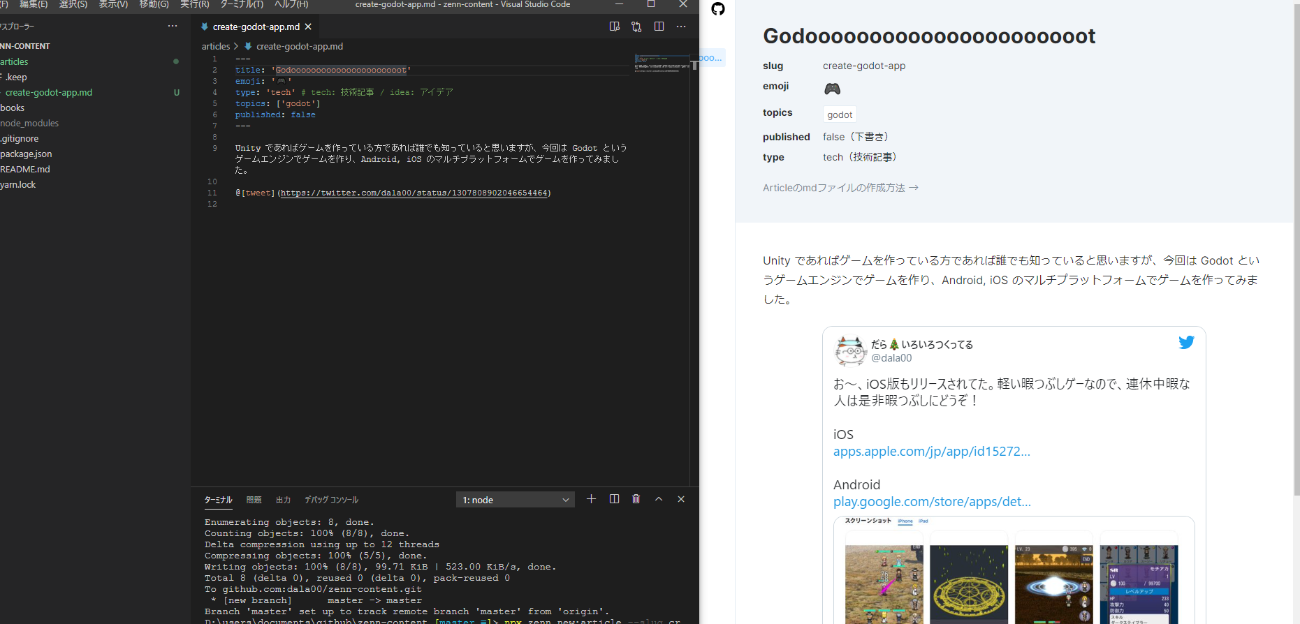Click the game controller emoji in the preview
This screenshot has height=624, width=1300.
pos(832,89)
